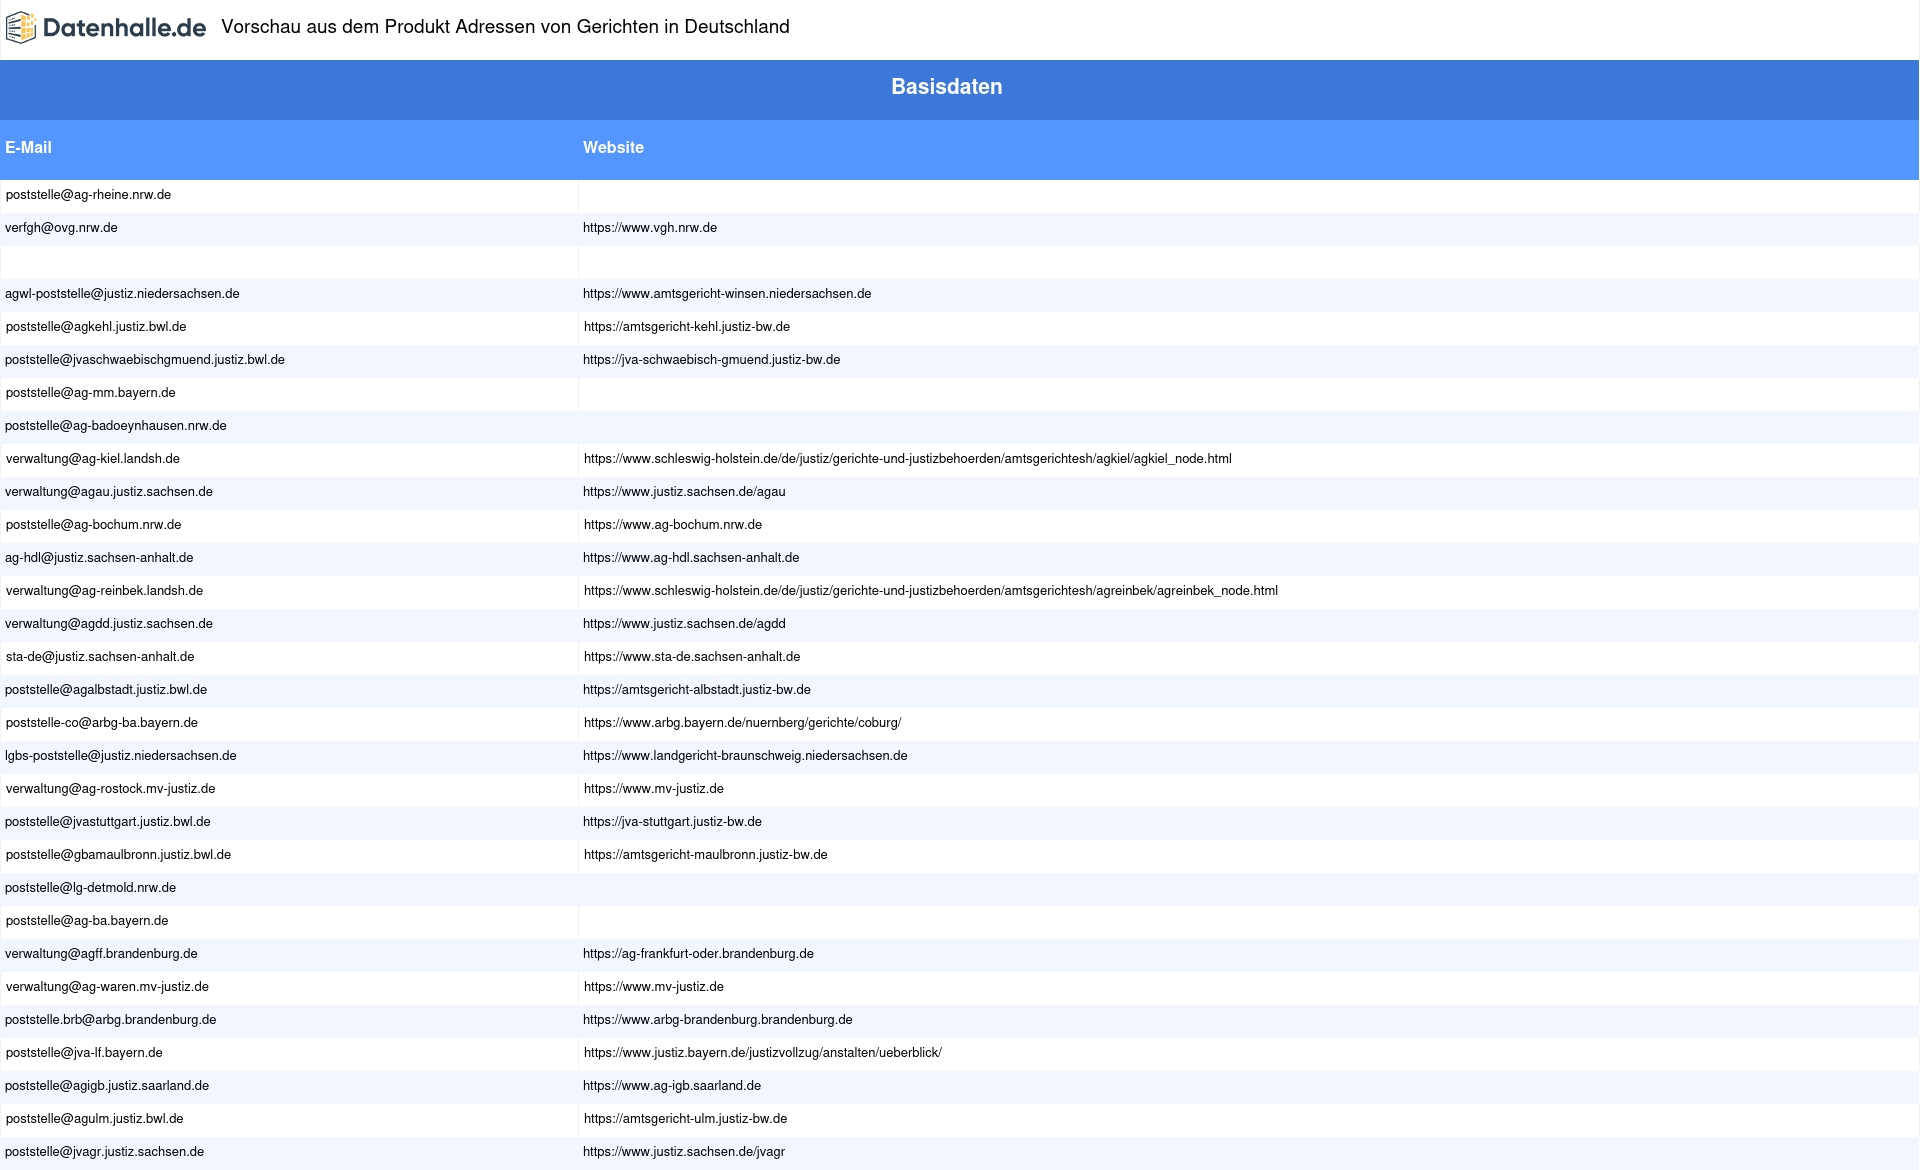
Task: Click the Website column header
Action: click(613, 148)
